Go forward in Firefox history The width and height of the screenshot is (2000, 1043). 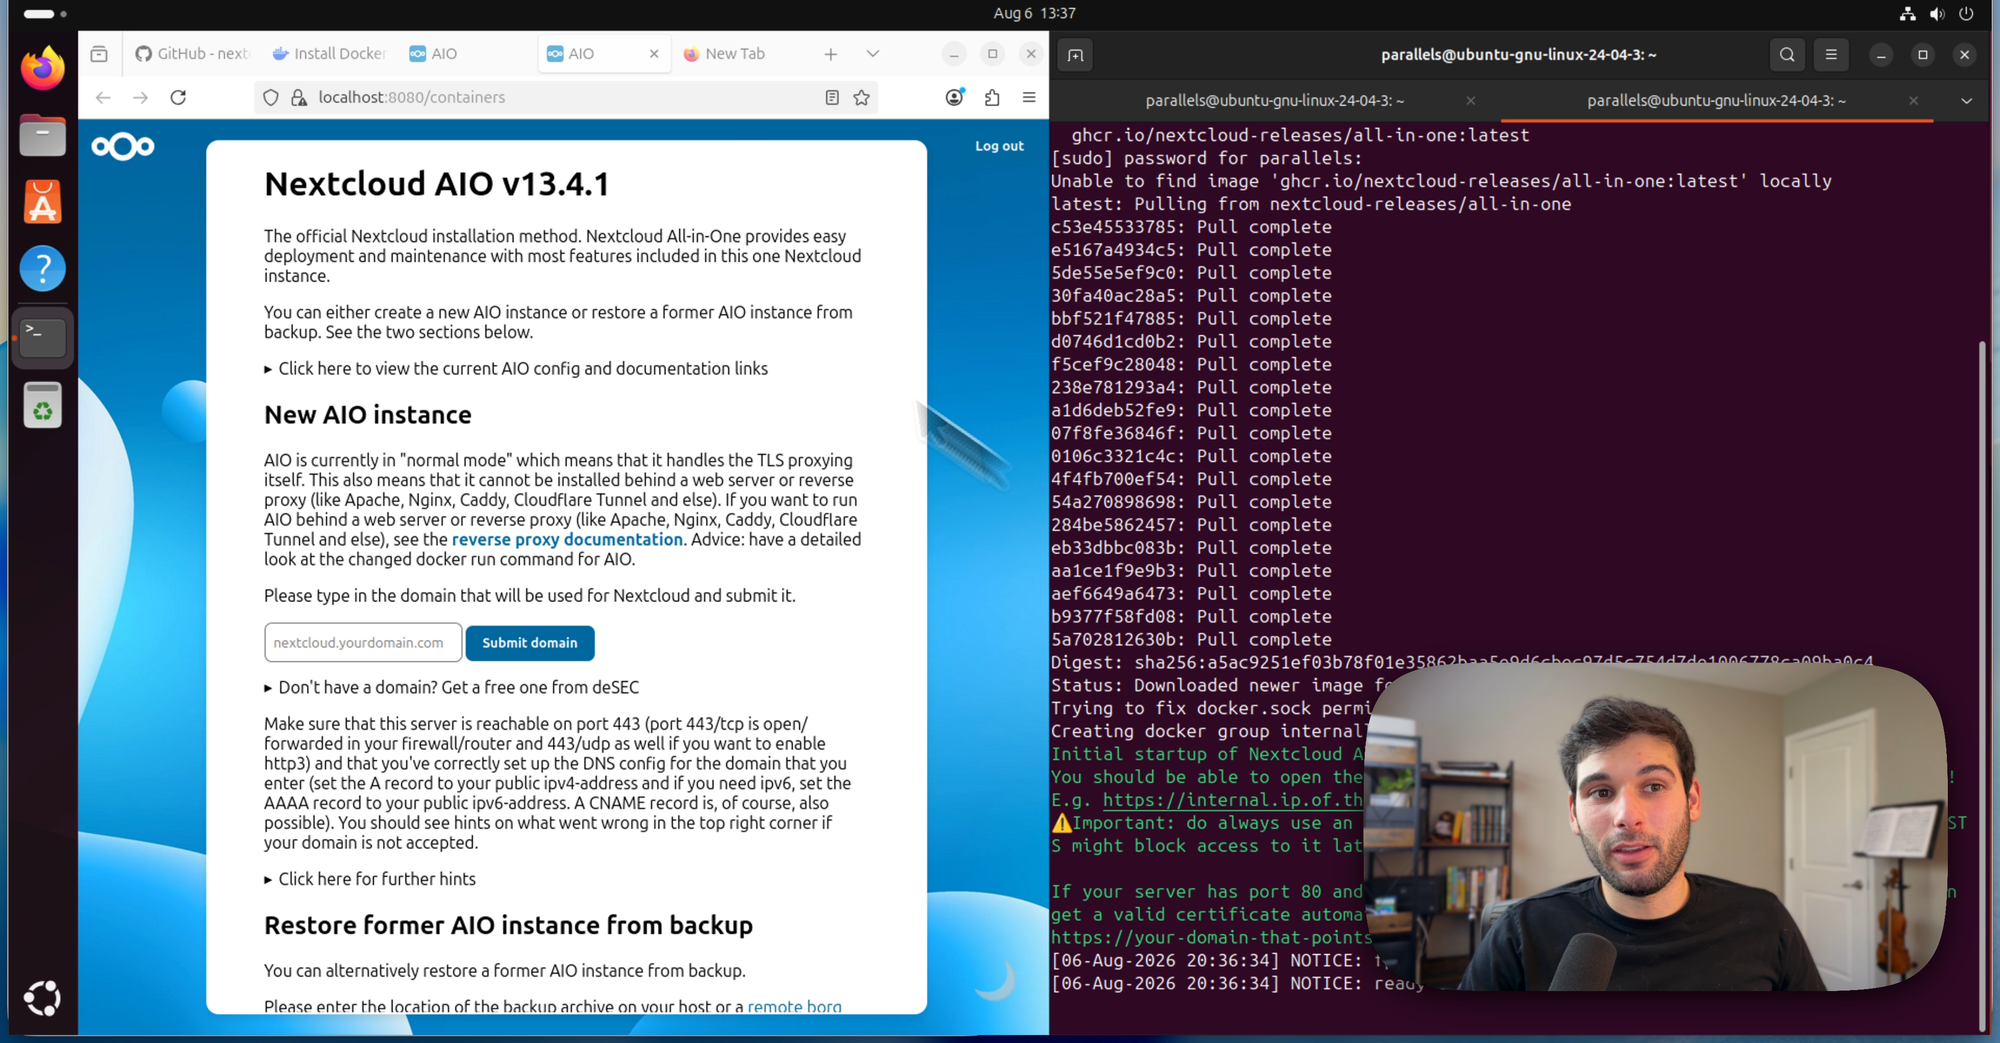coord(141,97)
